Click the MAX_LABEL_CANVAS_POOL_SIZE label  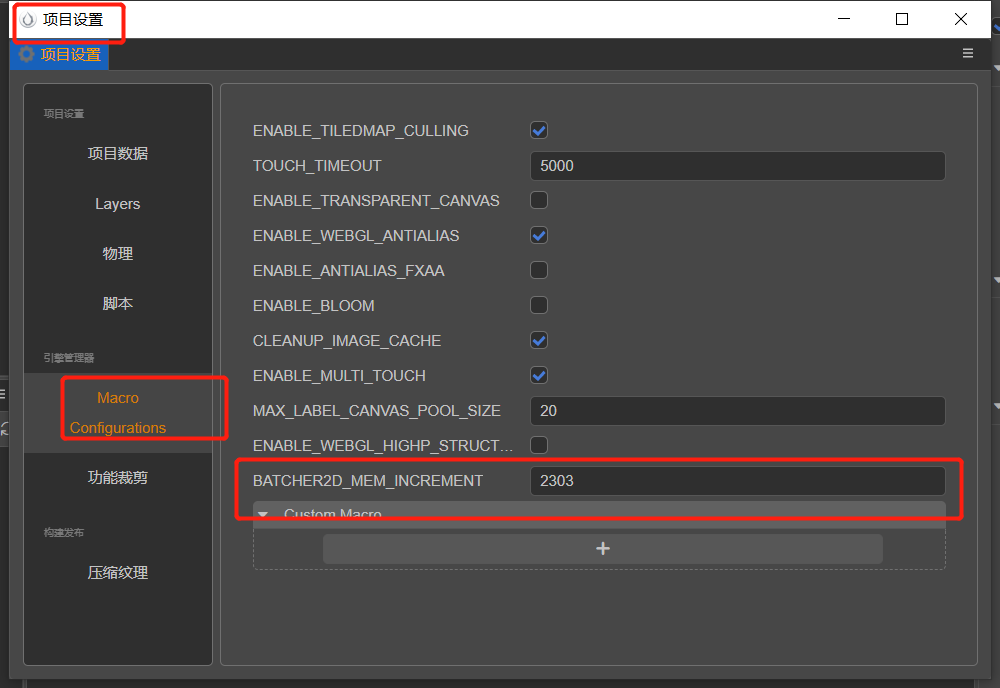point(376,411)
